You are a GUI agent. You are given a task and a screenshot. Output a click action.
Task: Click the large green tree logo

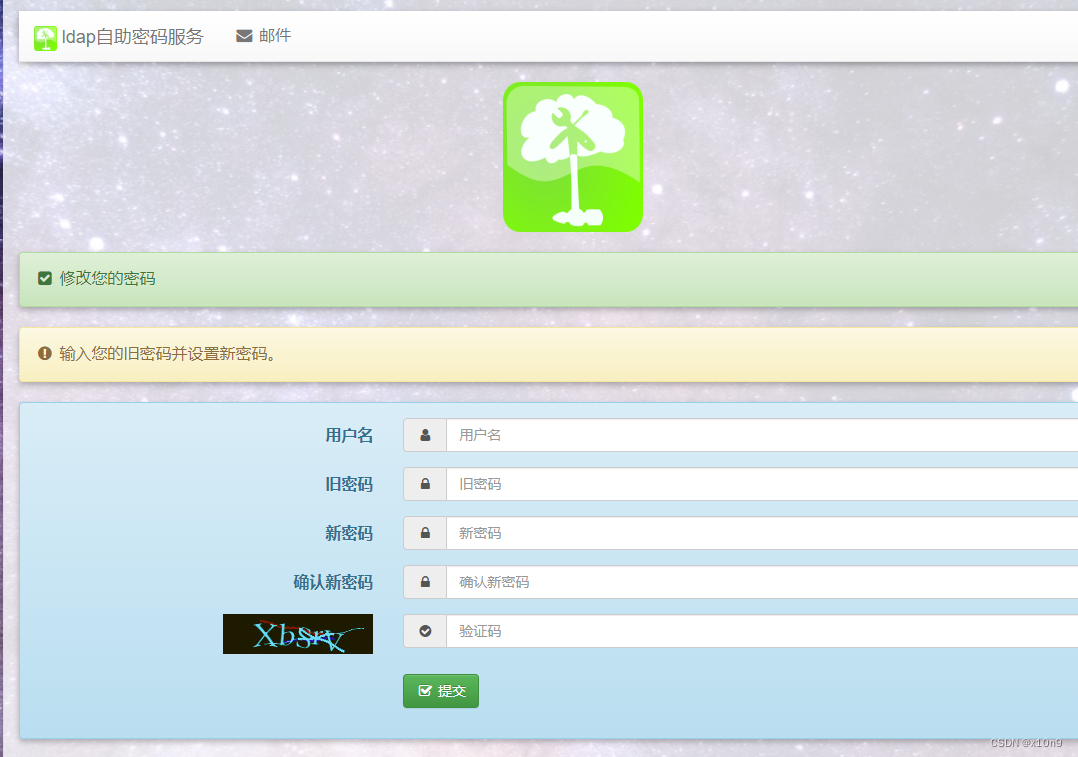573,157
